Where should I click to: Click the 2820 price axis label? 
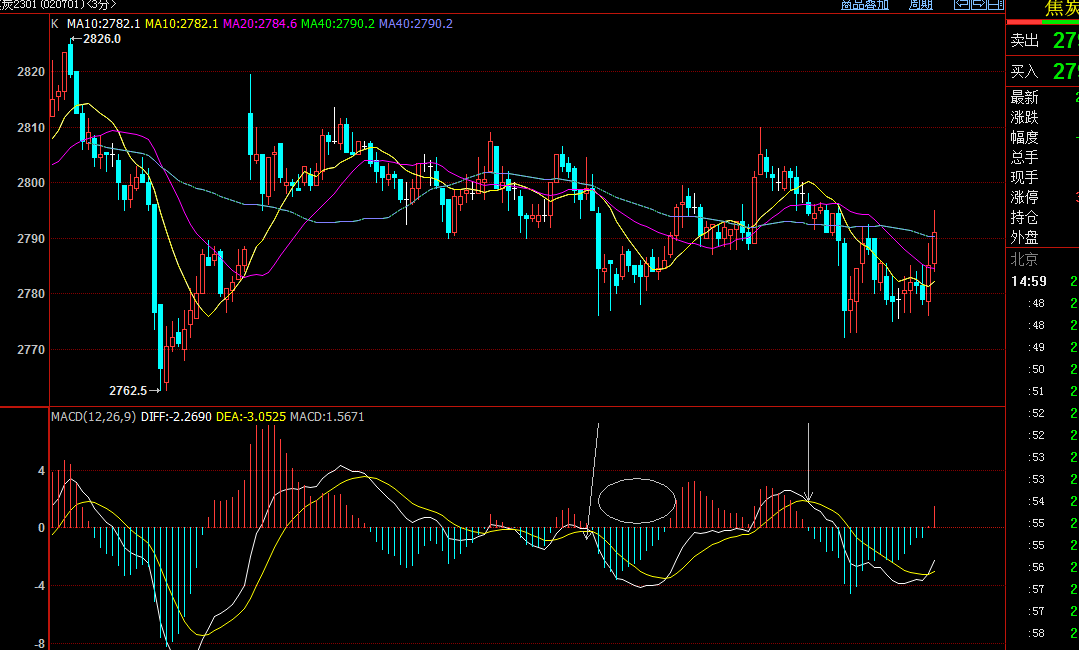pos(31,72)
